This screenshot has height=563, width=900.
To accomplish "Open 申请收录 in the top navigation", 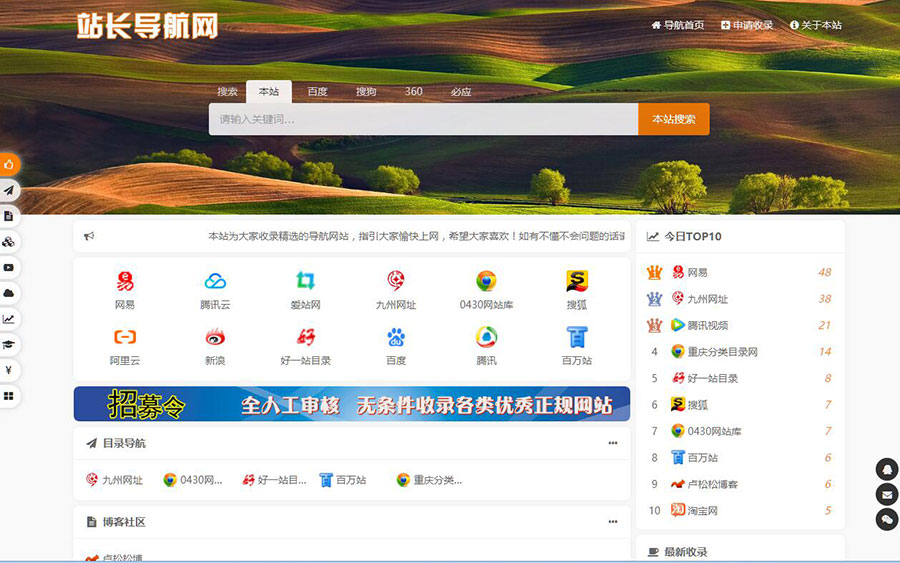I will coord(747,25).
